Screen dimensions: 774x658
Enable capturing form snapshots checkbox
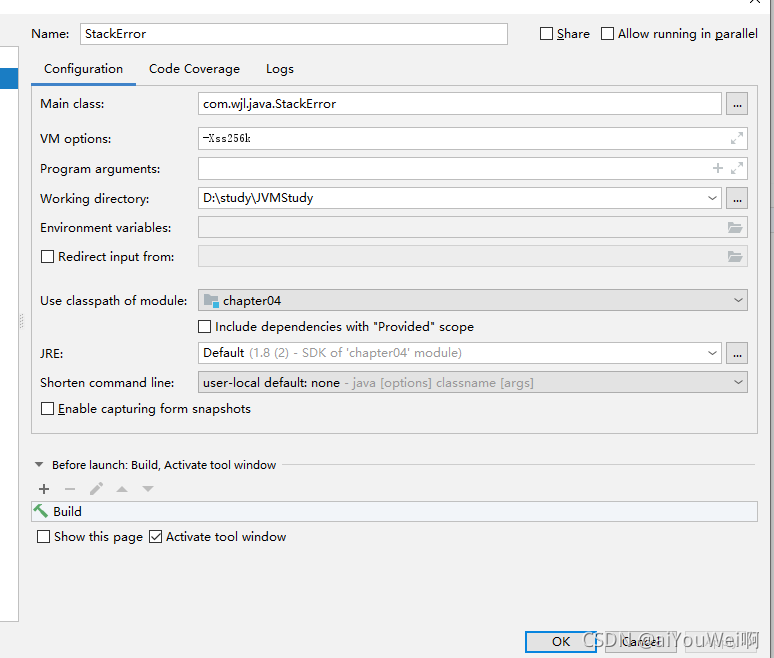(47, 409)
